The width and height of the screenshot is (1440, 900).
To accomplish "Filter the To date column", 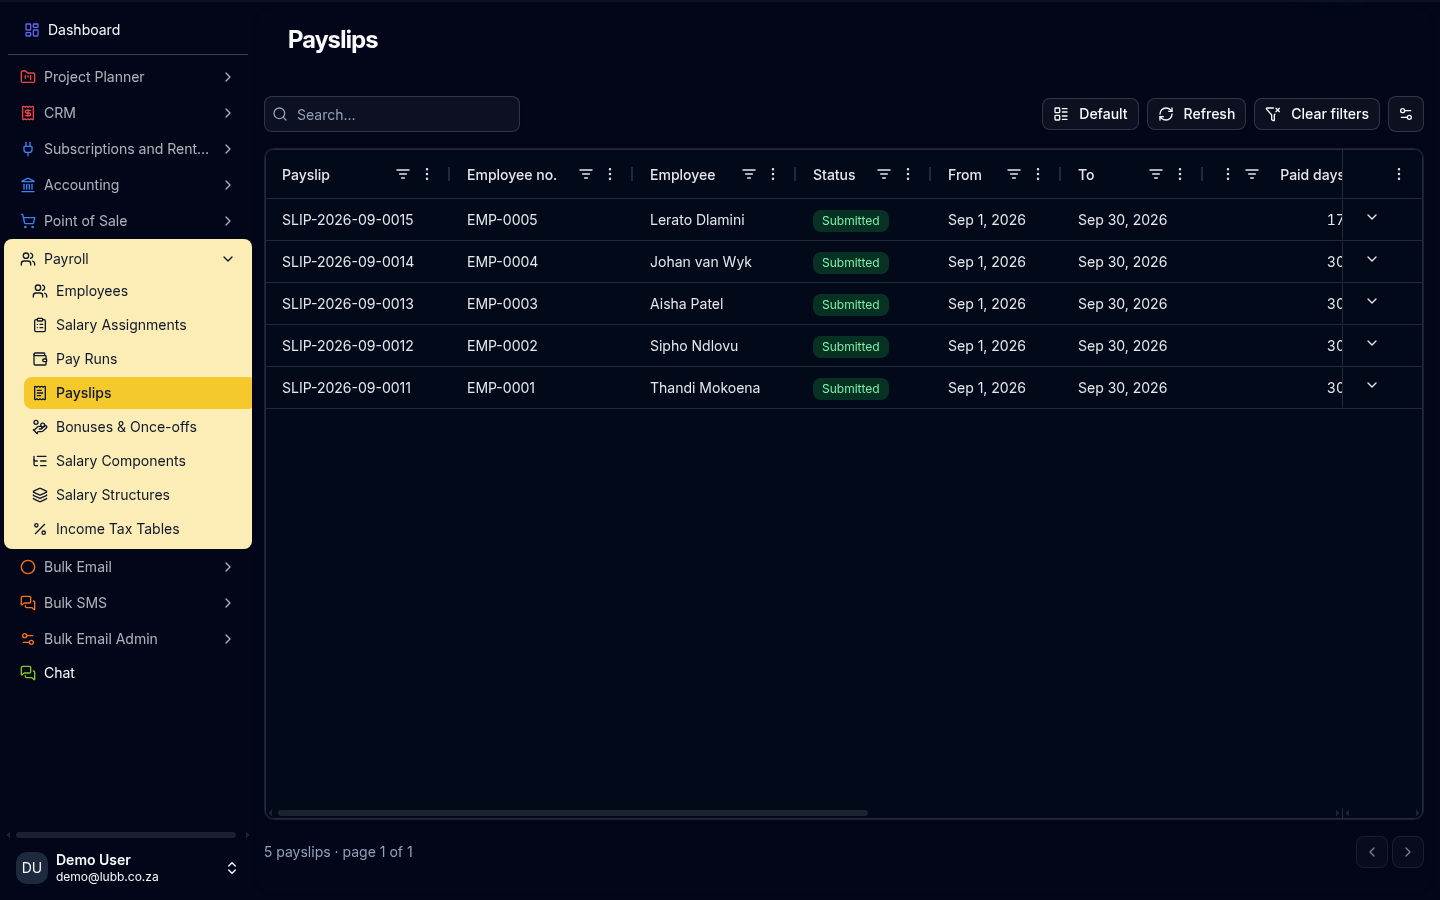I will (x=1156, y=174).
